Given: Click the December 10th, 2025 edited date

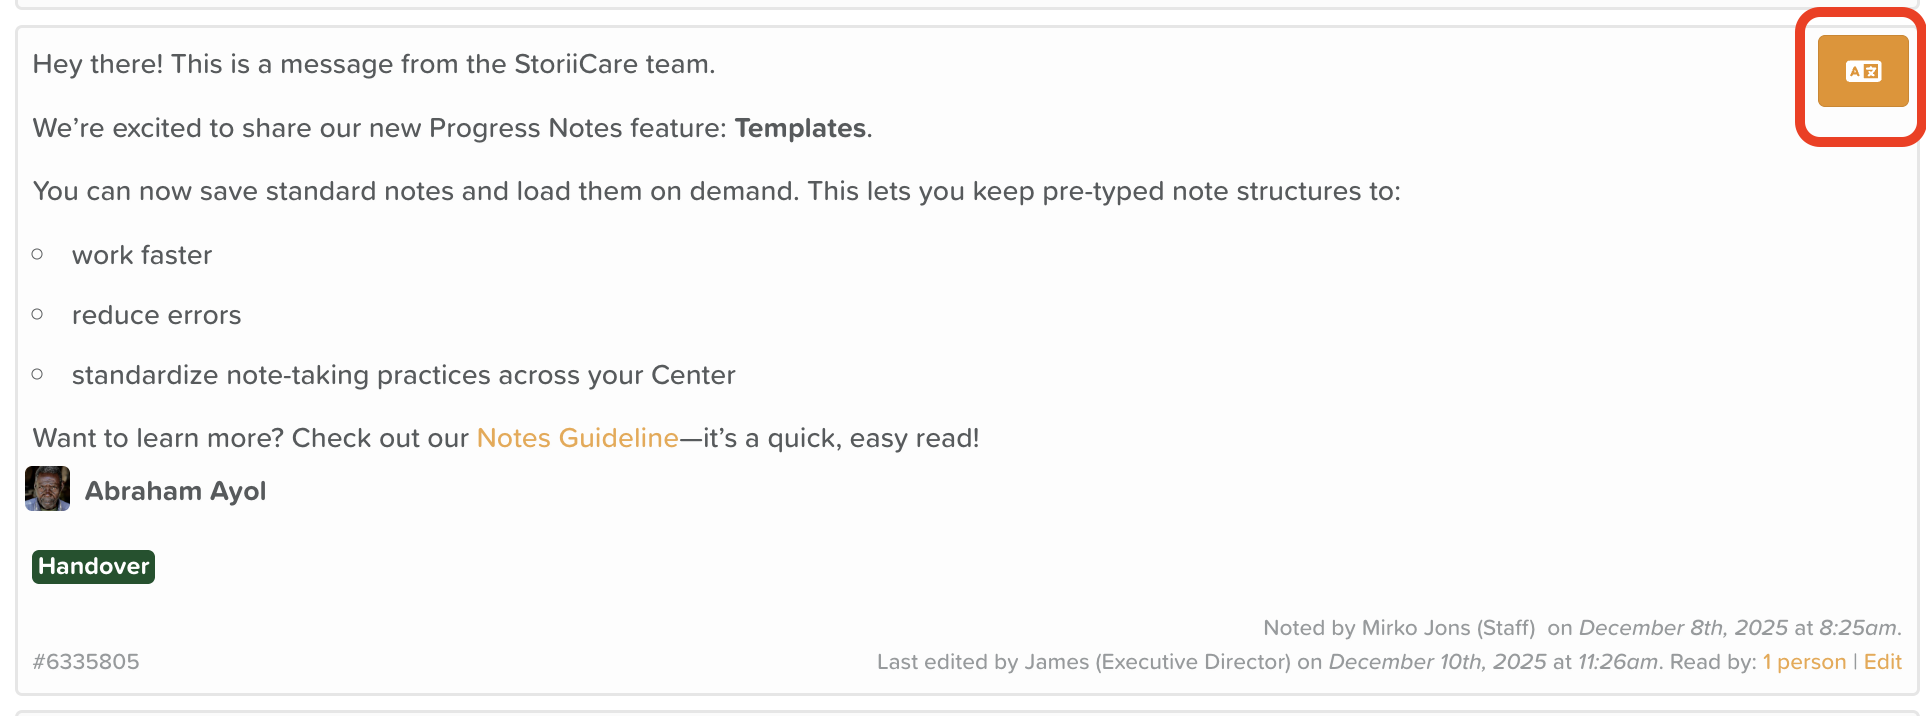Looking at the screenshot, I should [x=1437, y=662].
